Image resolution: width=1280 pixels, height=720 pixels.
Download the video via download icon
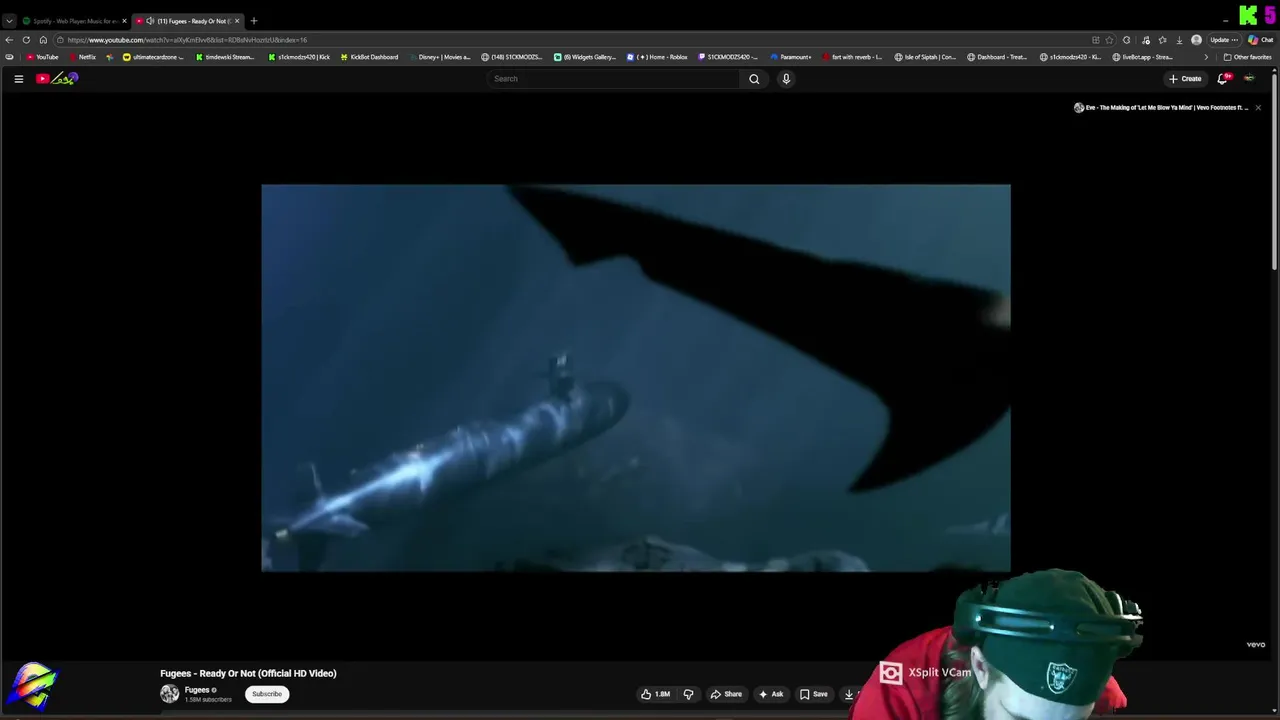[849, 694]
